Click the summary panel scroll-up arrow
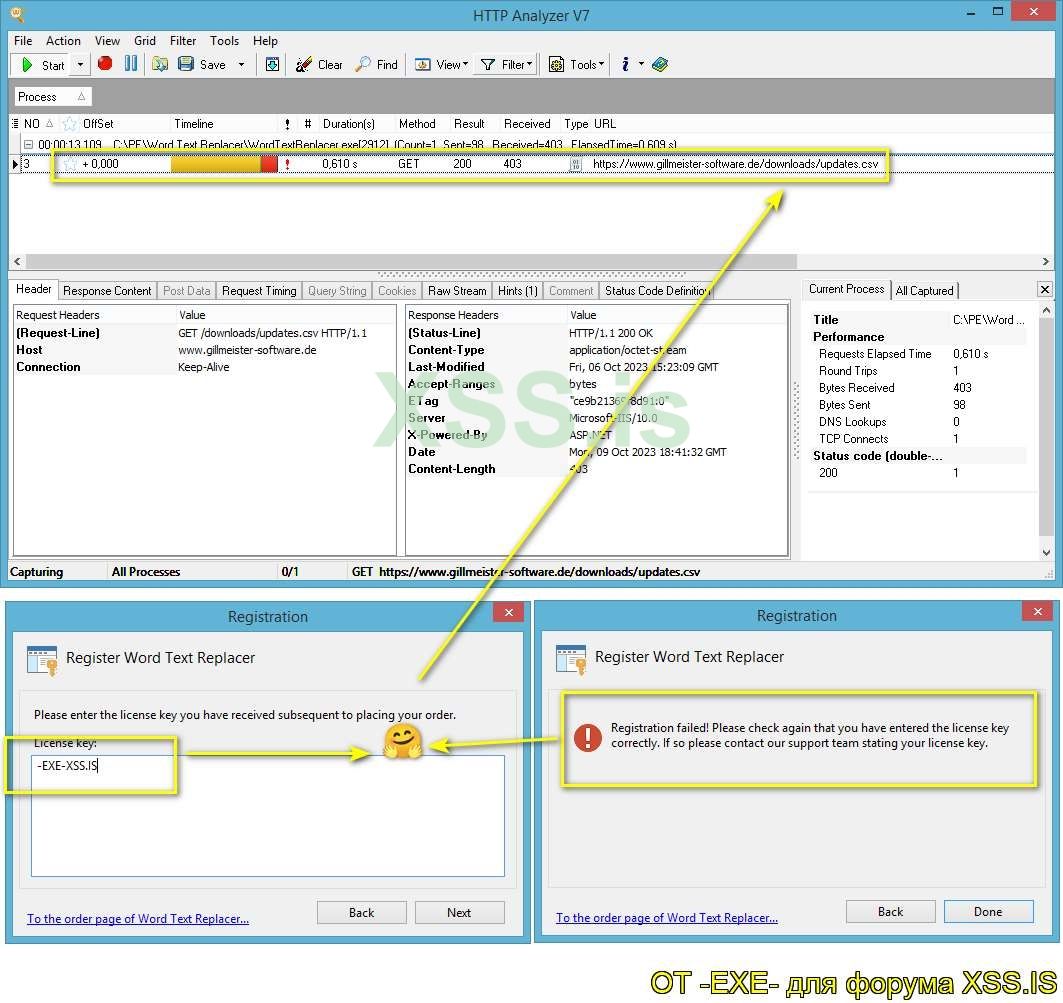 [x=1046, y=311]
